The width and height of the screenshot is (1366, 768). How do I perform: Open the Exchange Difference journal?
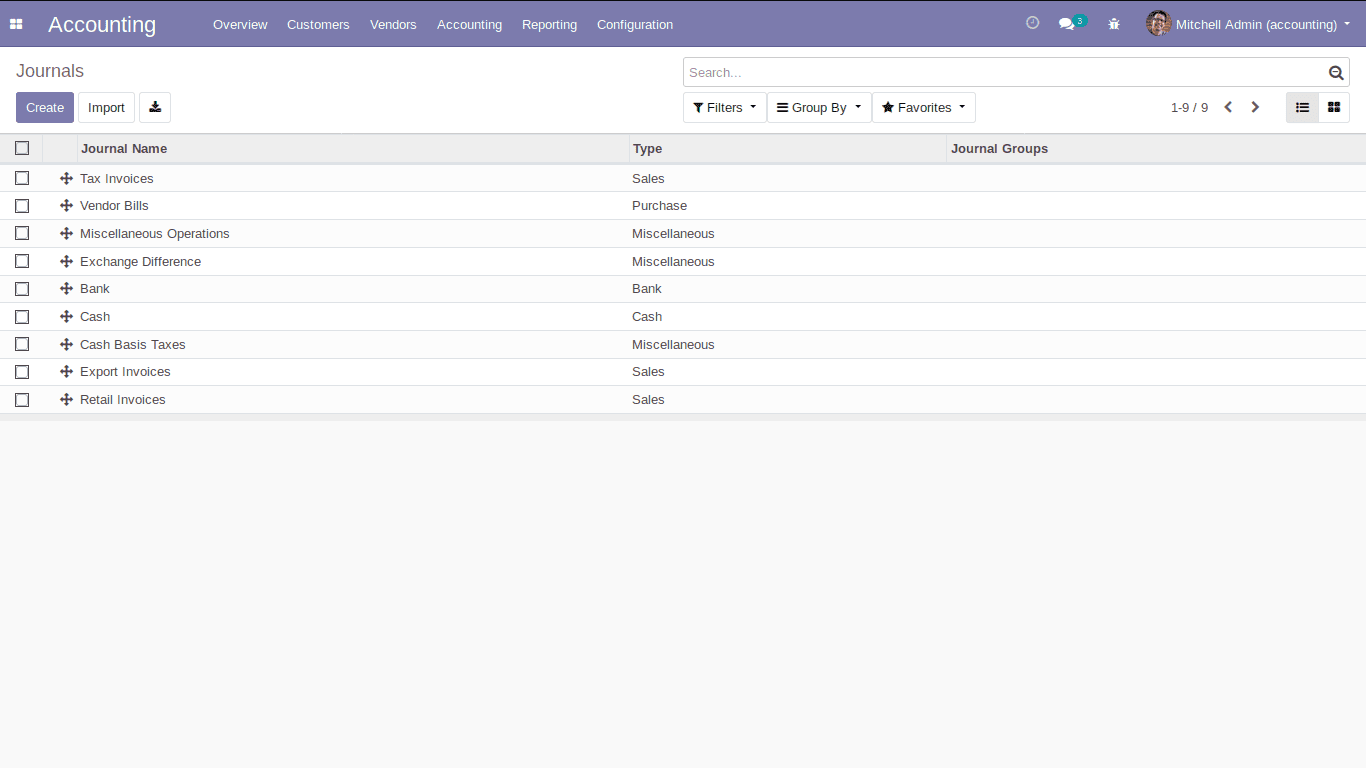[140, 261]
